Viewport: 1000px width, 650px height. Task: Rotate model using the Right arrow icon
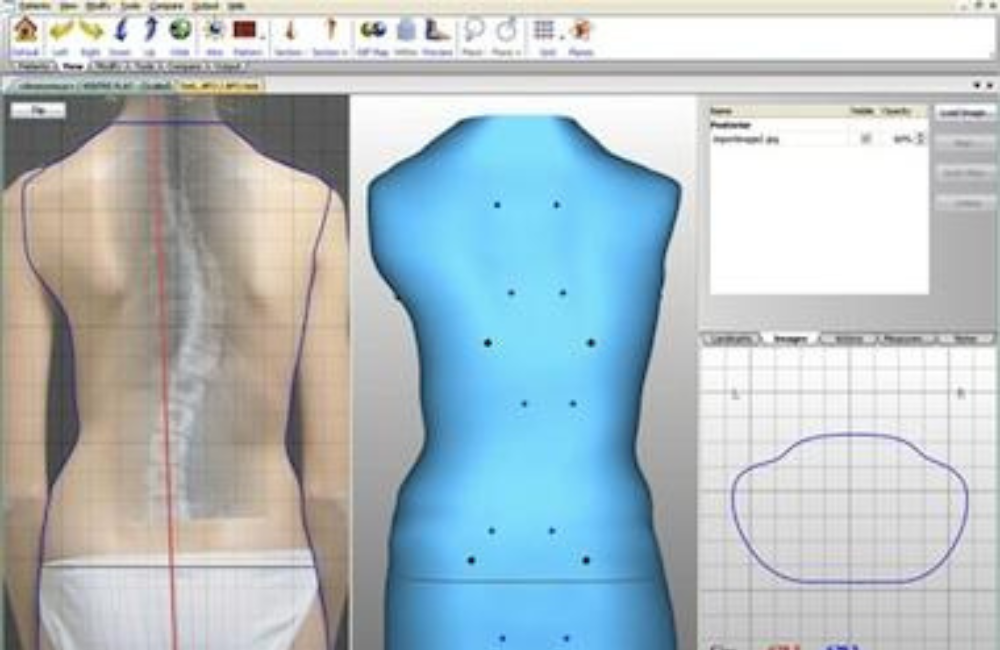coord(91,30)
